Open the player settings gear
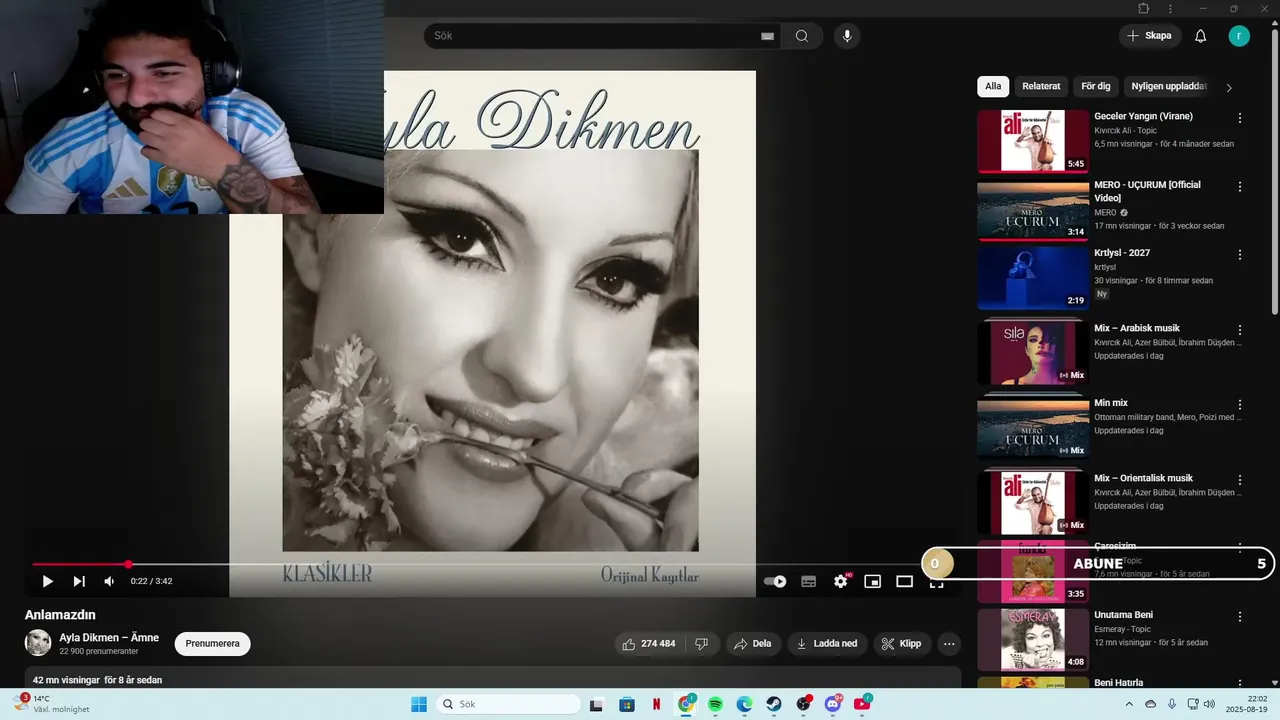The width and height of the screenshot is (1280, 720). (x=841, y=581)
